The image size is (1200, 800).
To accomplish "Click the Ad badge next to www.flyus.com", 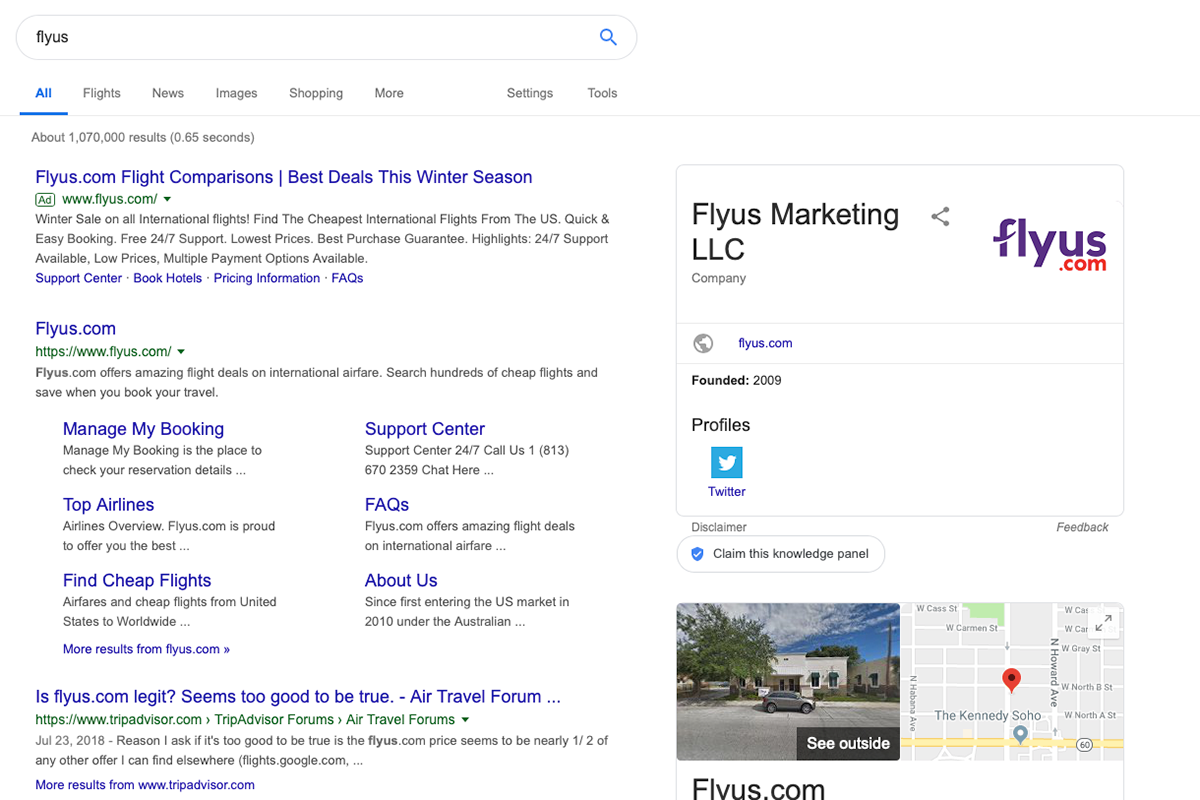I will [45, 199].
